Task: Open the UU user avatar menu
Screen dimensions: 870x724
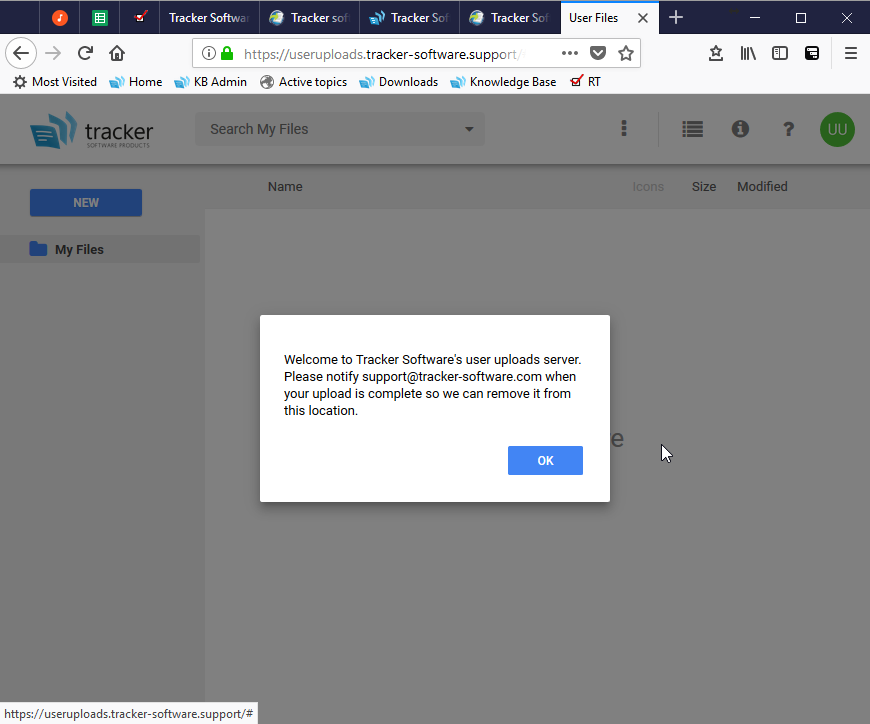Action: point(837,129)
